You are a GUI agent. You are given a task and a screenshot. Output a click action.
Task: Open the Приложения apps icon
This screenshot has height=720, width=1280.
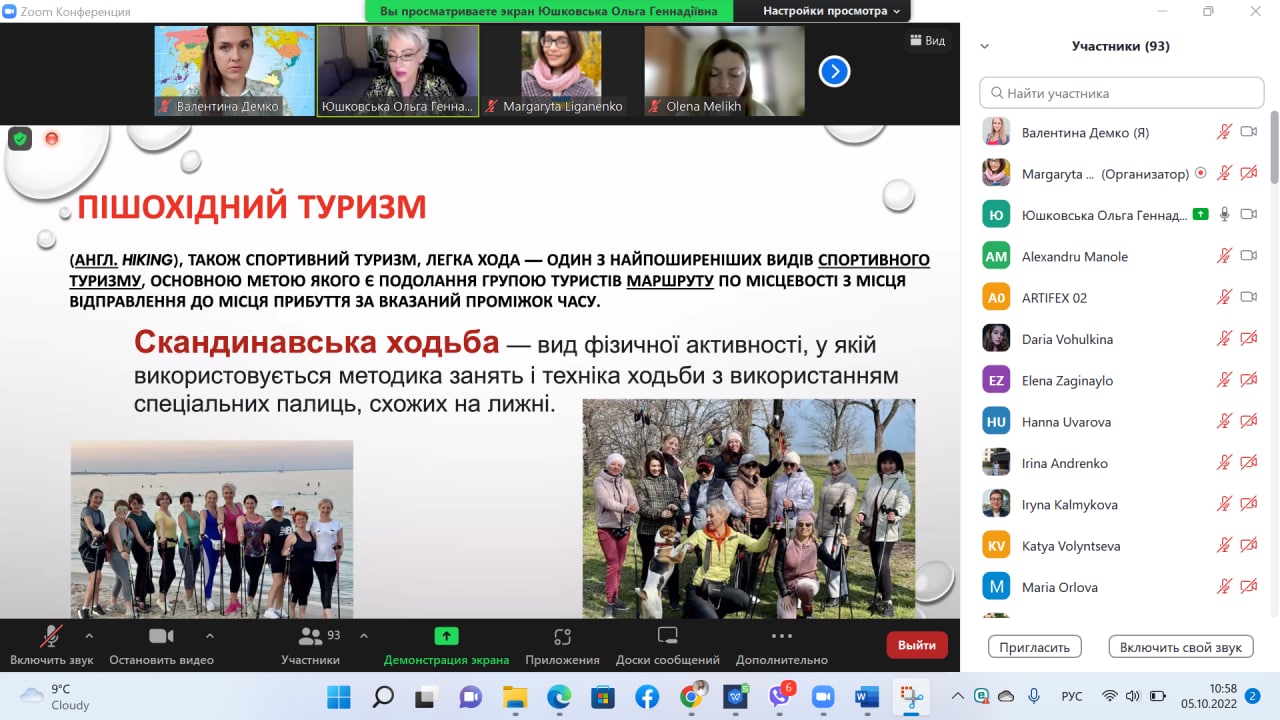pyautogui.click(x=562, y=637)
